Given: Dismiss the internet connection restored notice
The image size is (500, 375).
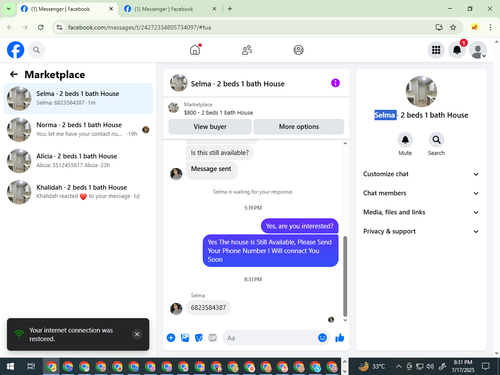Looking at the screenshot, I should pyautogui.click(x=137, y=334).
